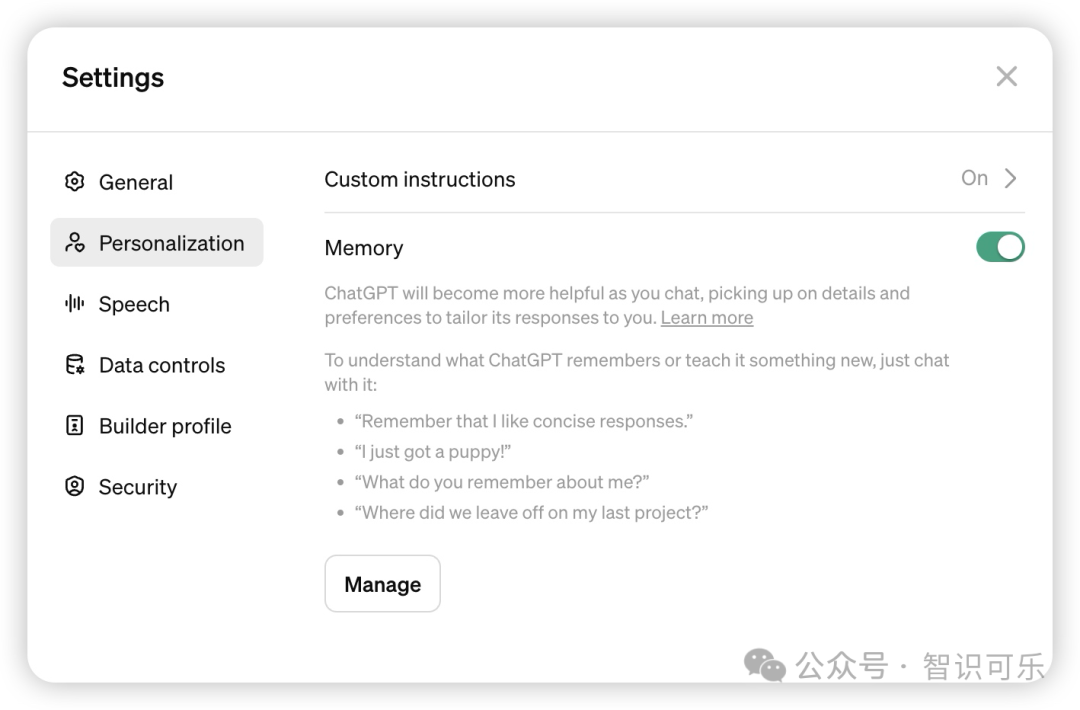Click the waveform icon beside Speech
This screenshot has width=1080, height=710.
(75, 304)
